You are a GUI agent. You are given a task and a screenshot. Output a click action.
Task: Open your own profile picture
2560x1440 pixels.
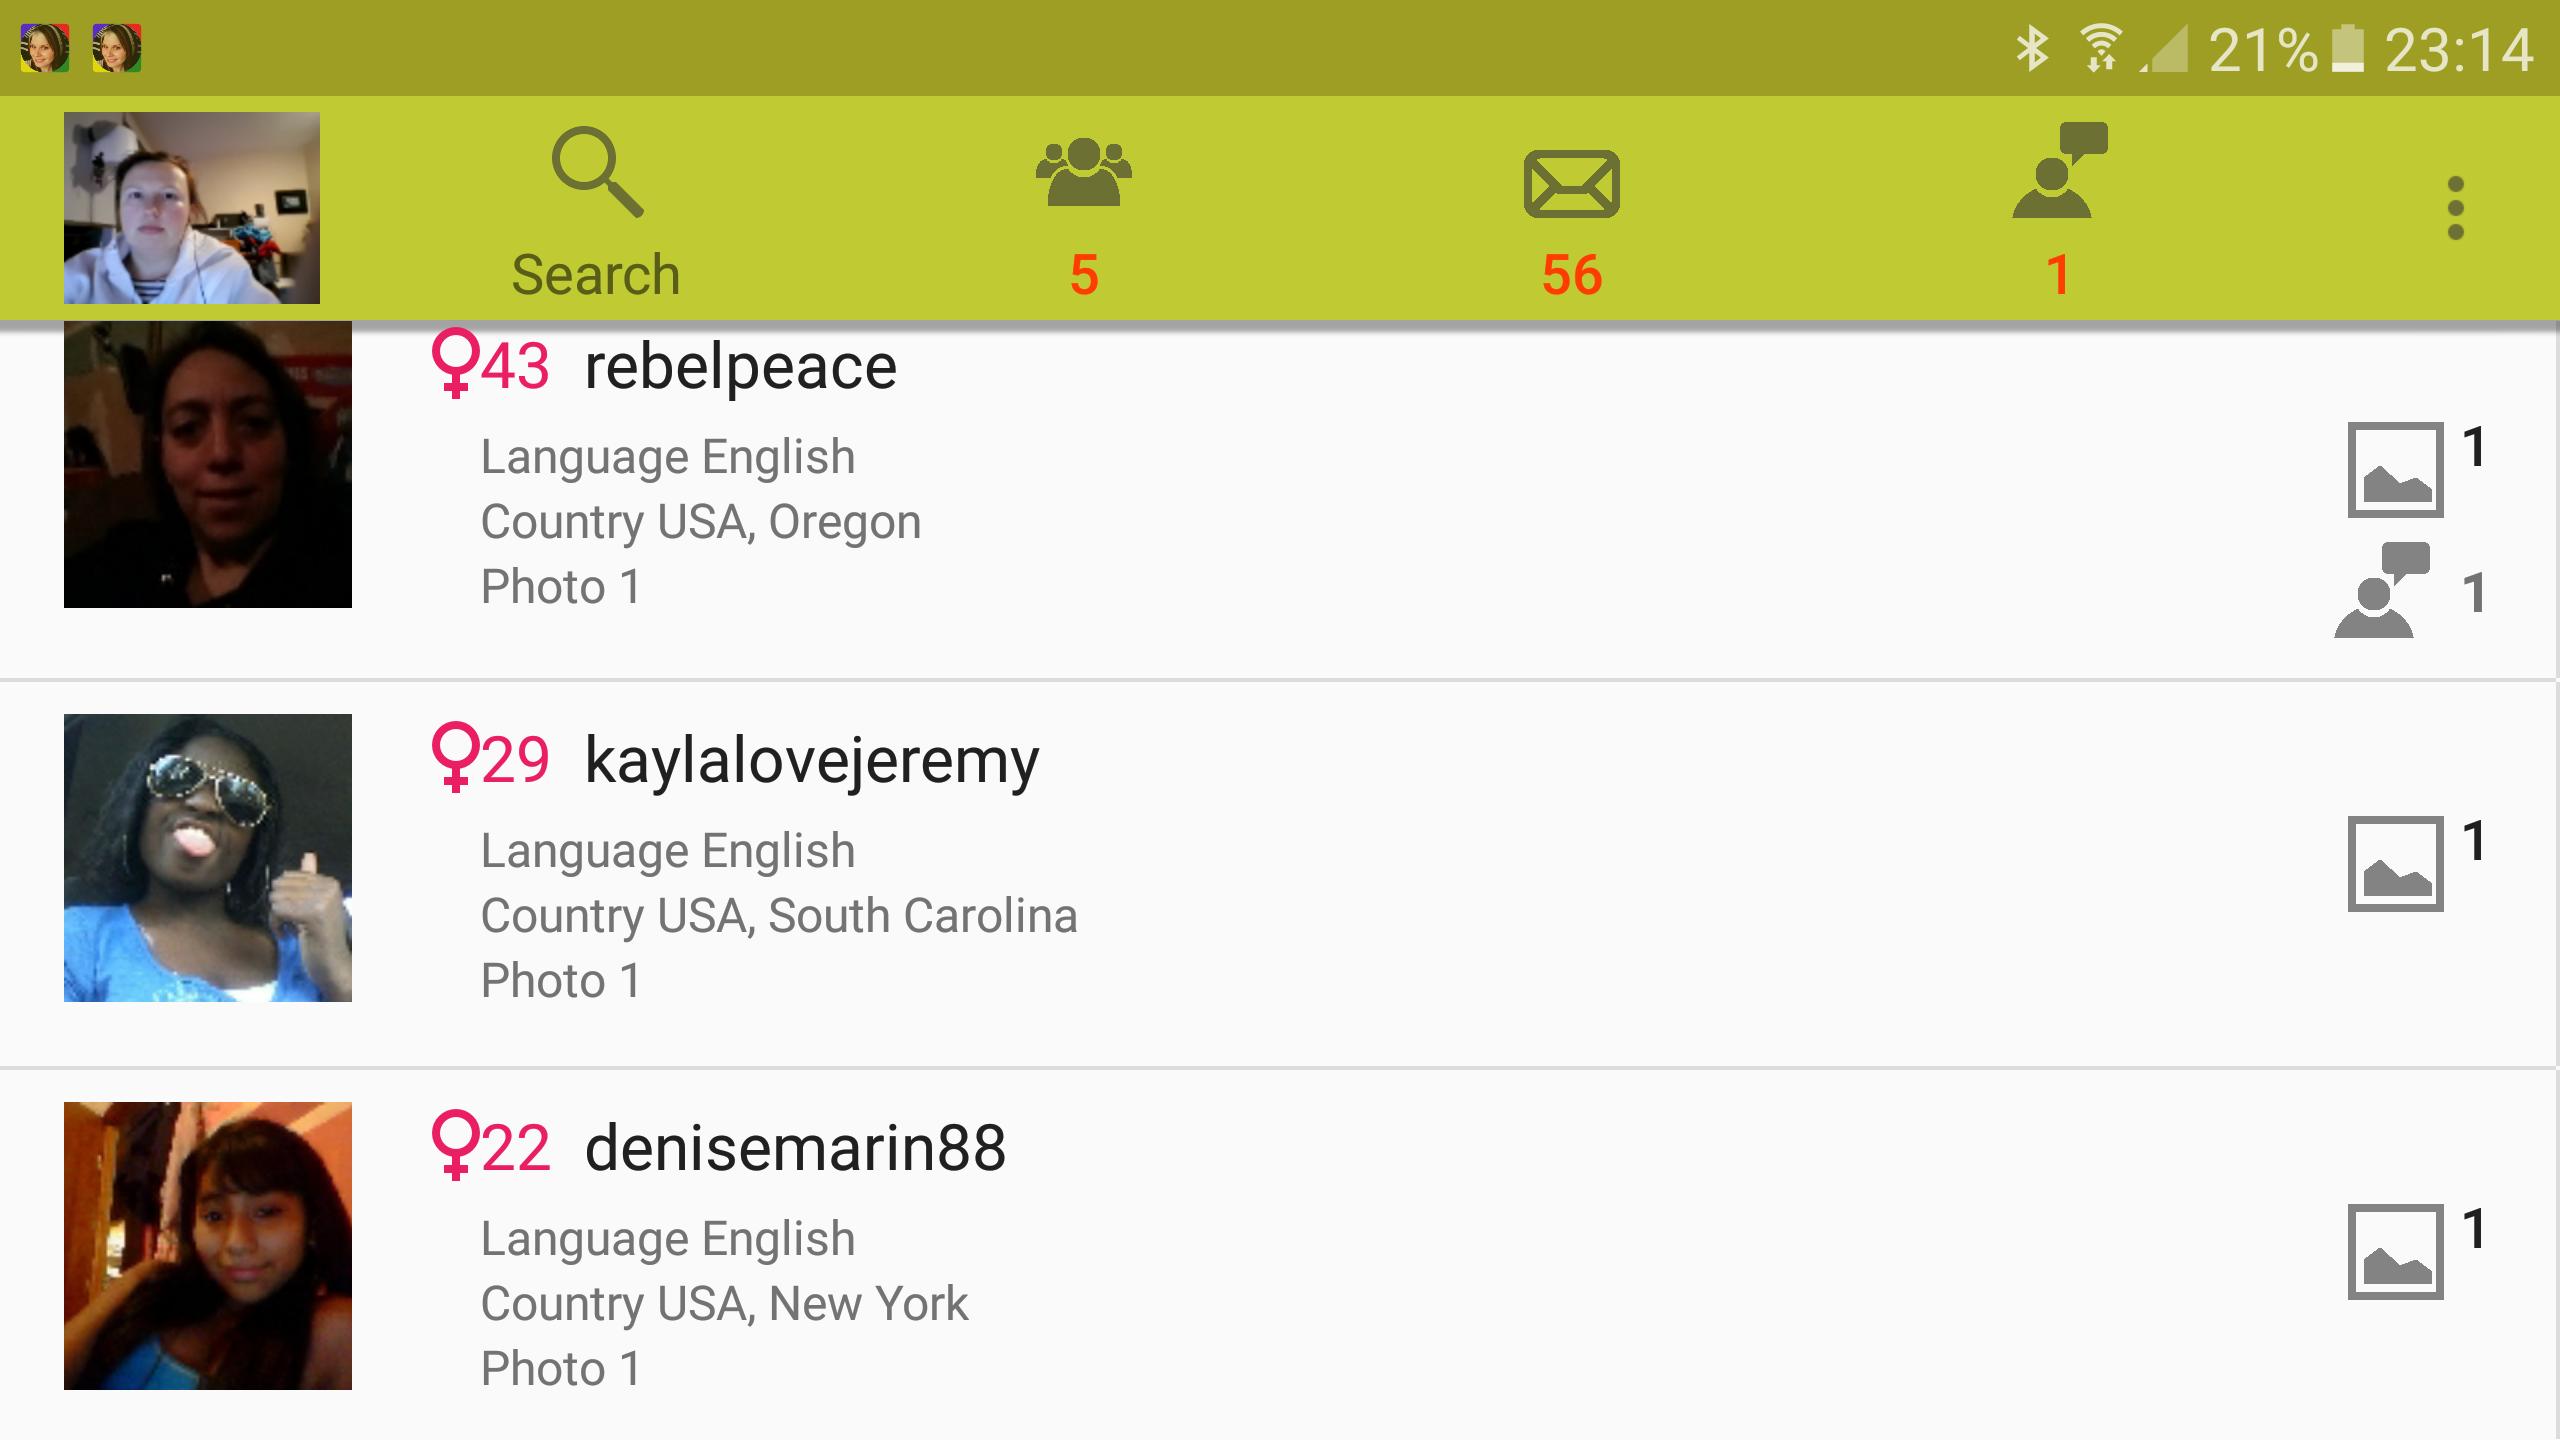tap(192, 207)
